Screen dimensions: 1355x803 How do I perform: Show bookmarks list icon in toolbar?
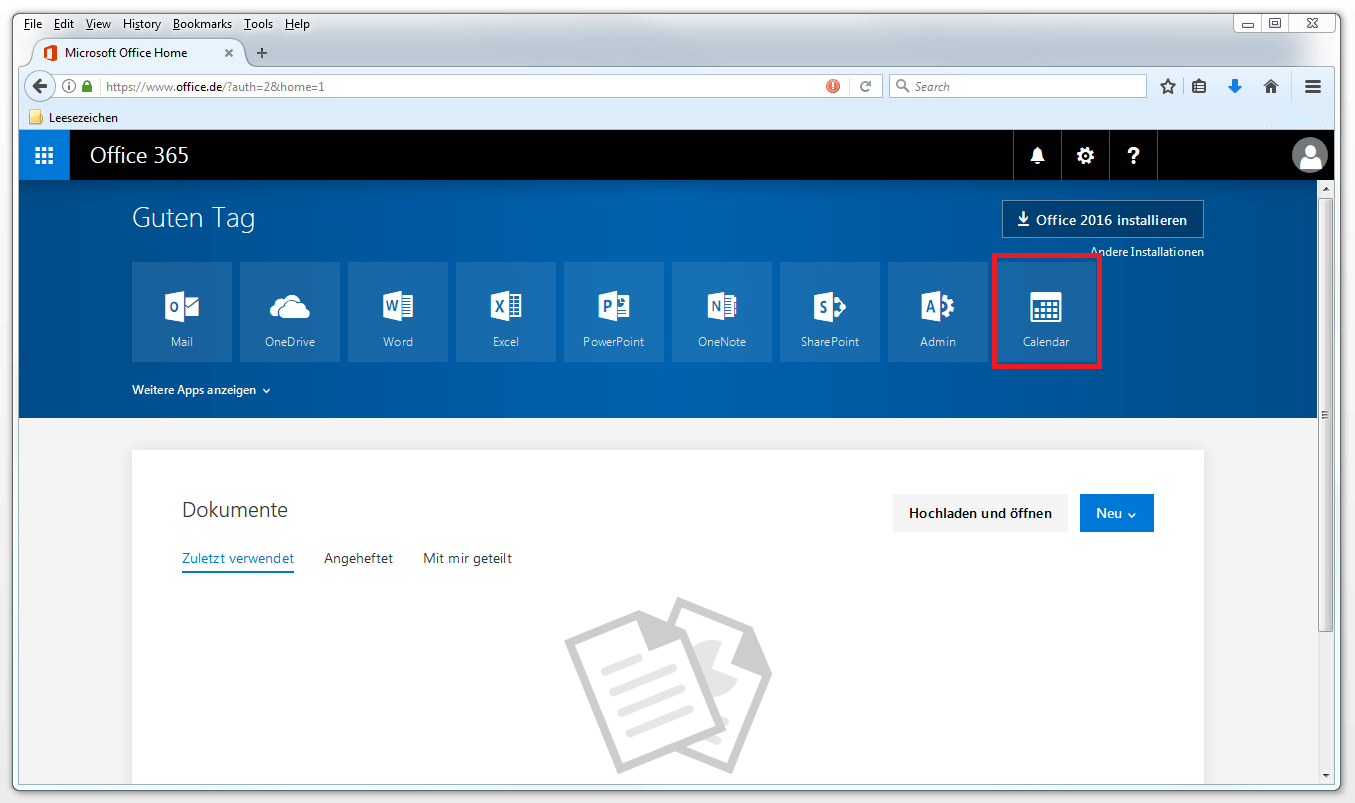coord(1199,87)
